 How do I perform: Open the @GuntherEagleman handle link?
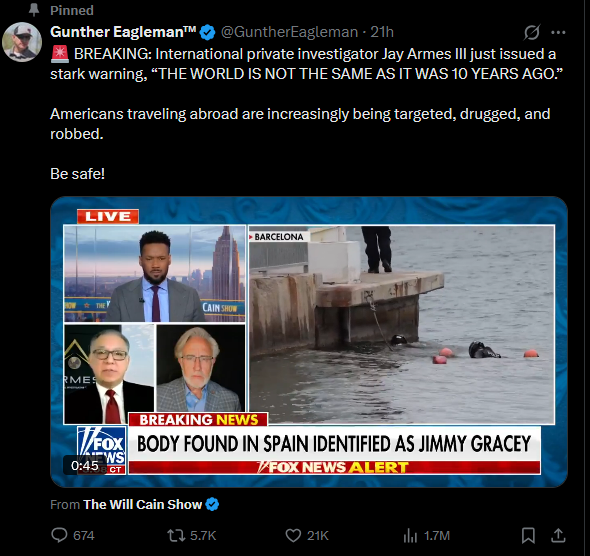tap(289, 32)
